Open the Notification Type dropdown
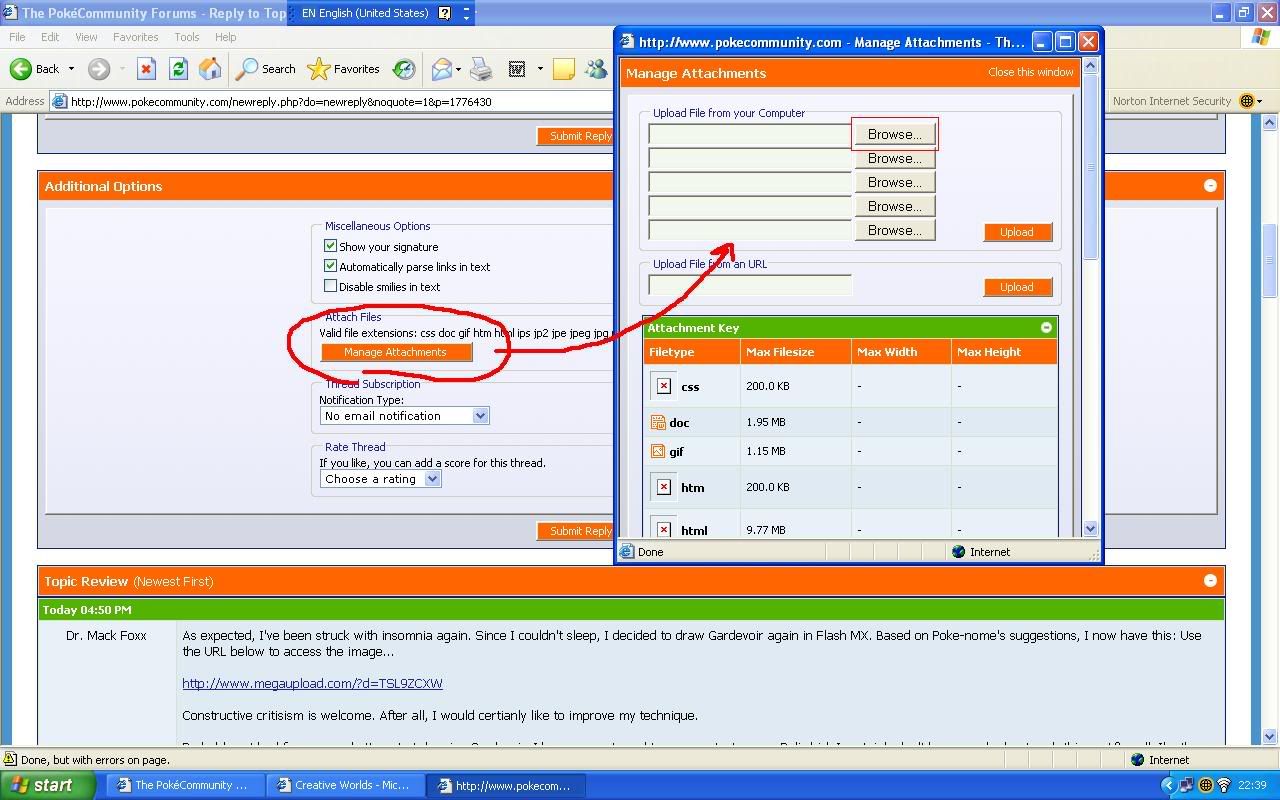The width and height of the screenshot is (1280, 800). pyautogui.click(x=404, y=416)
